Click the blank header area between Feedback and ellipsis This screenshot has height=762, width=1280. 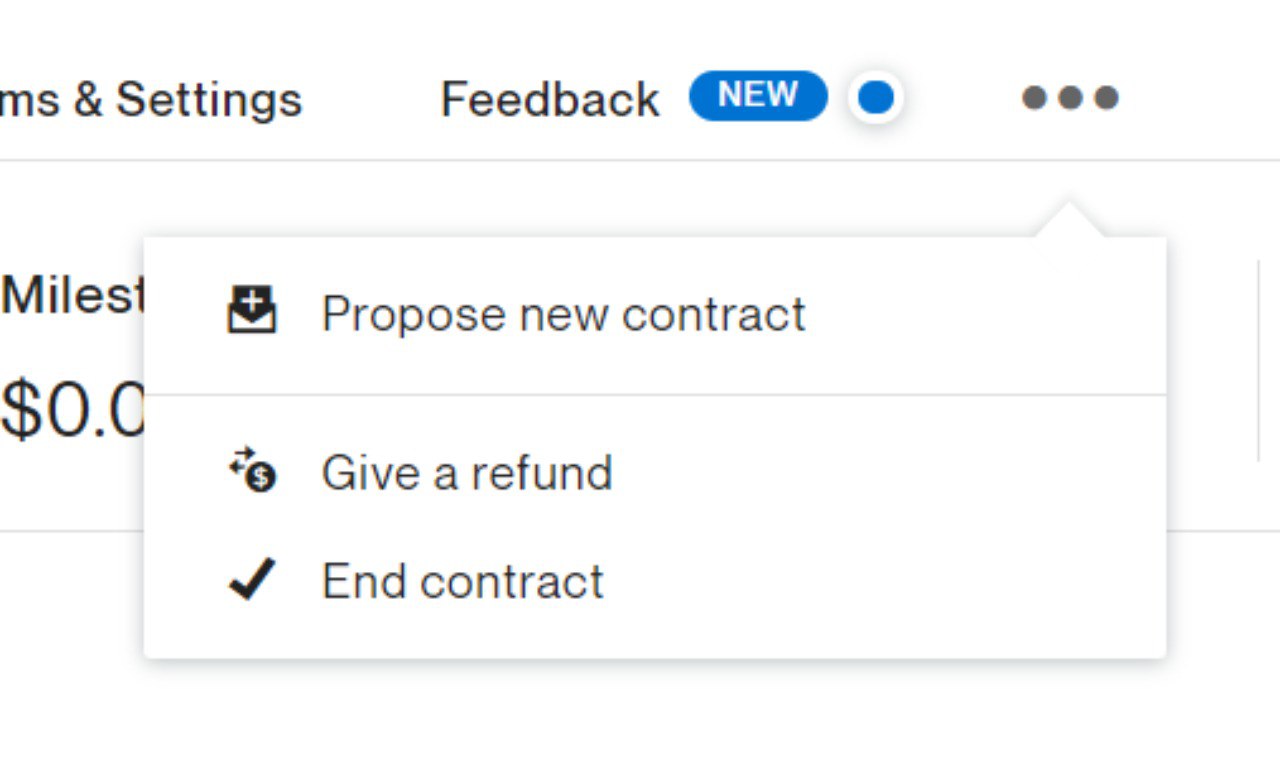click(x=962, y=98)
